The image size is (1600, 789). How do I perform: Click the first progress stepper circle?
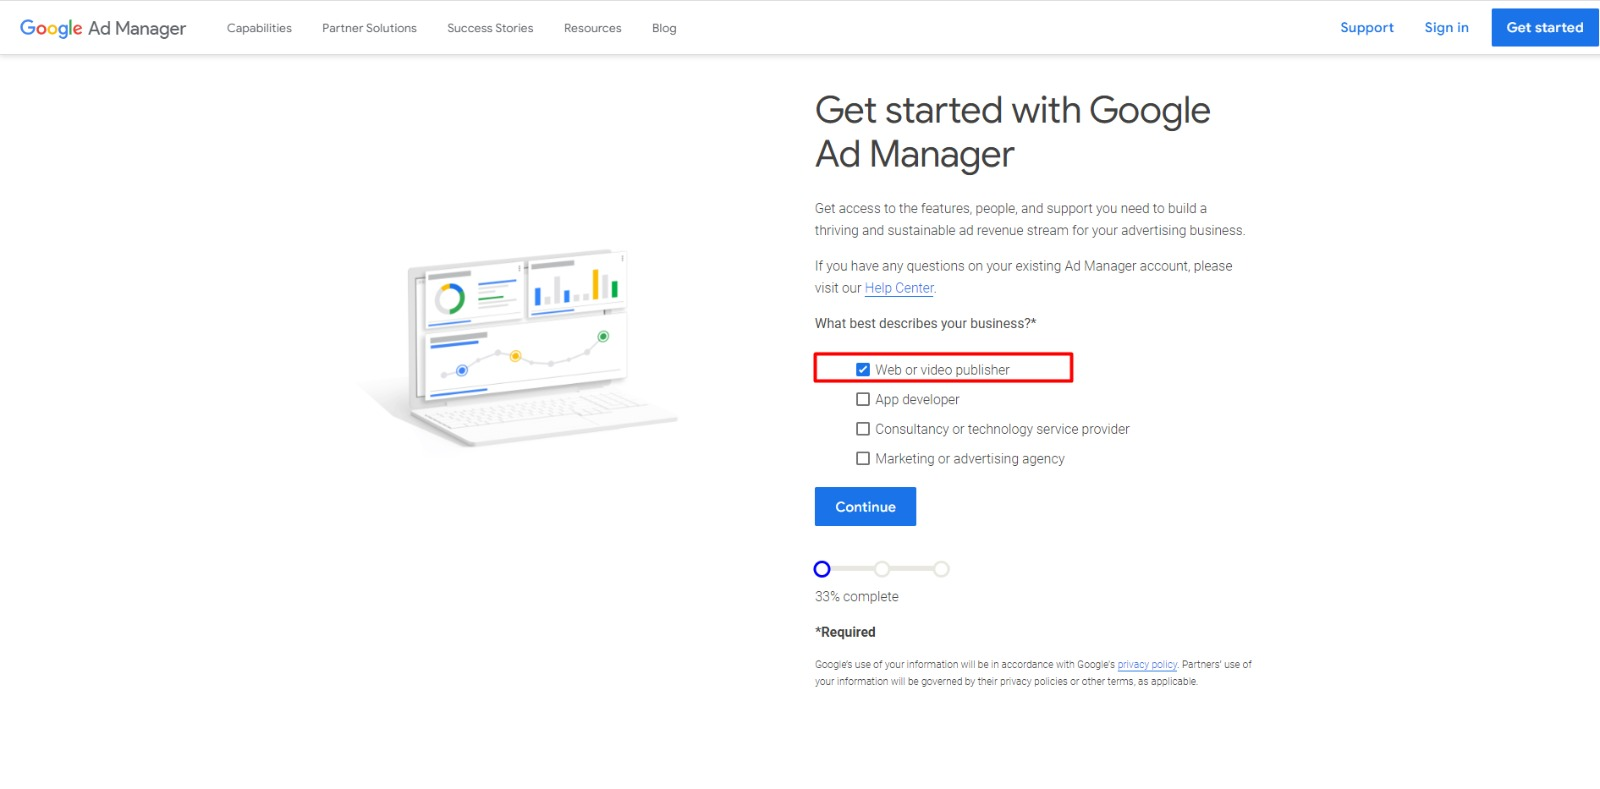[822, 569]
